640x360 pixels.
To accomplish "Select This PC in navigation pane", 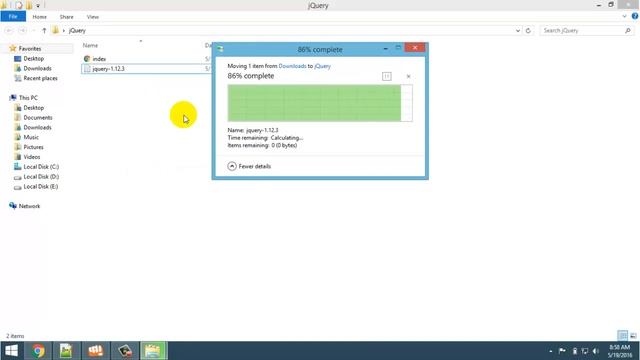I will [x=28, y=98].
